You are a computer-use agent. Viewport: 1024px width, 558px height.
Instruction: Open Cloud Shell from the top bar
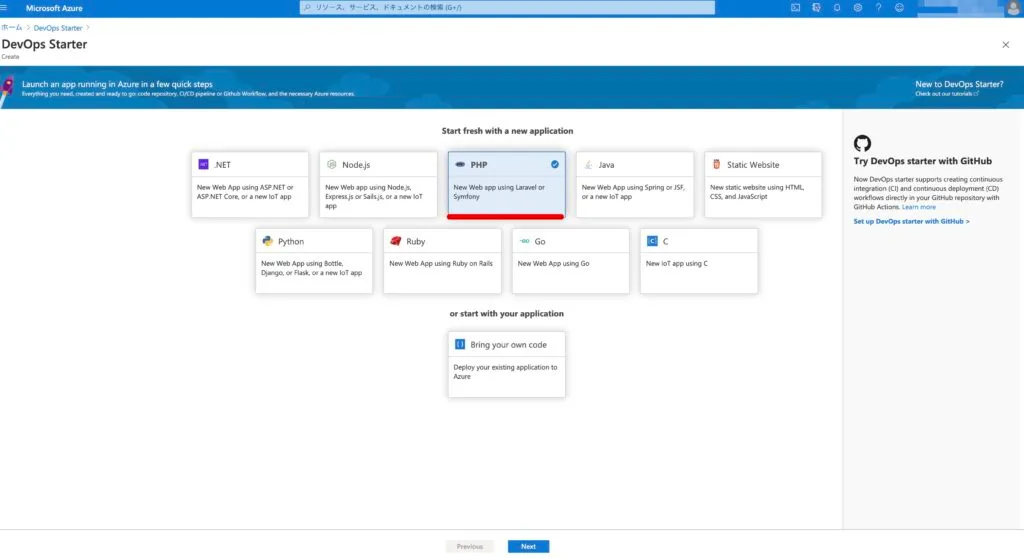coord(795,8)
